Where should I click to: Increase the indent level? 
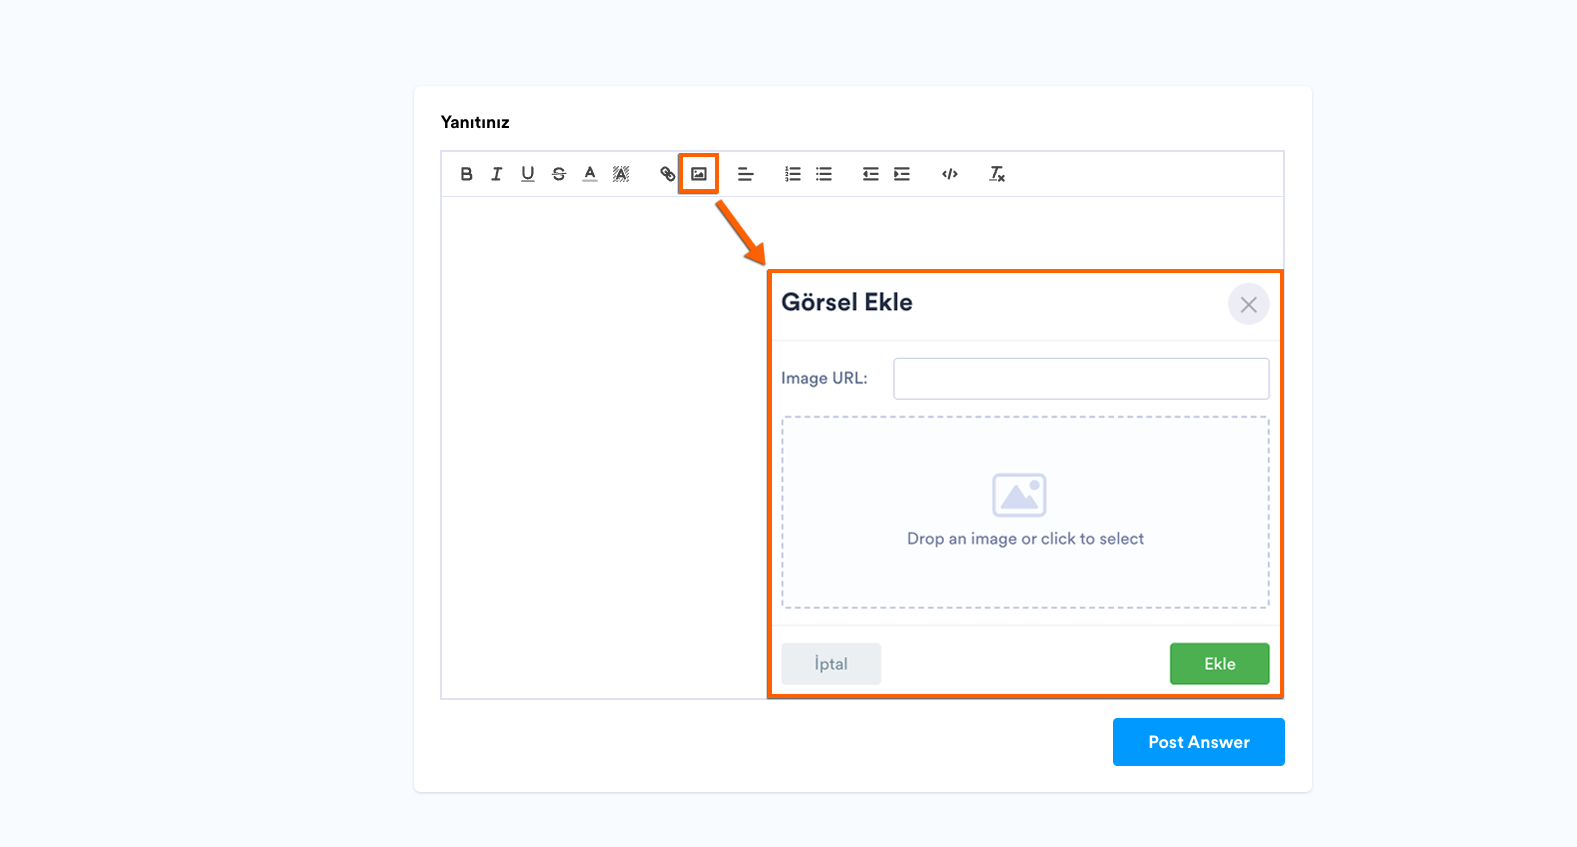pyautogui.click(x=902, y=174)
